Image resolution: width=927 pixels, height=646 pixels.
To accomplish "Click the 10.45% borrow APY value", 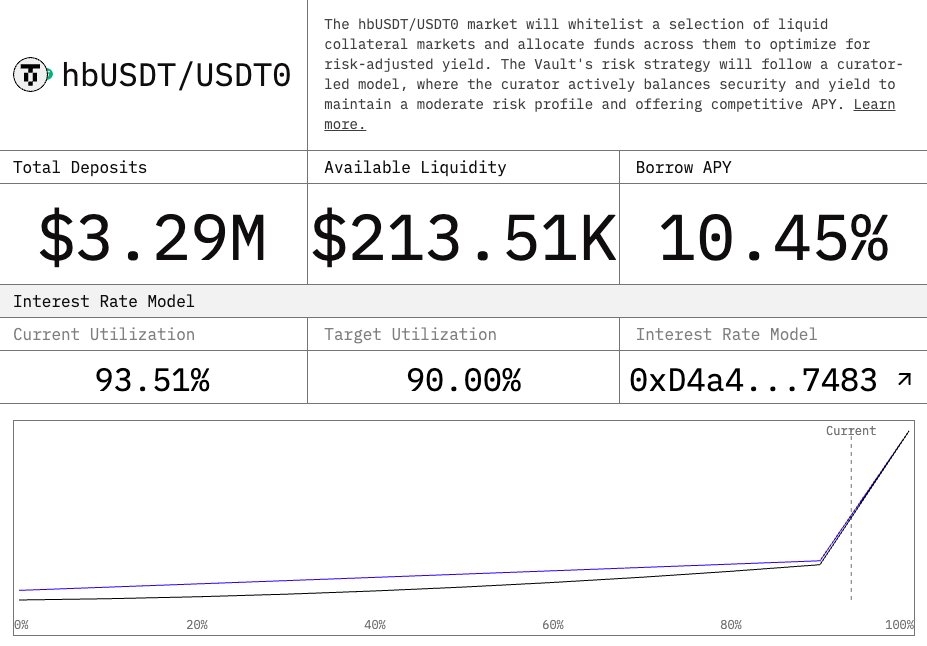I will click(x=773, y=238).
